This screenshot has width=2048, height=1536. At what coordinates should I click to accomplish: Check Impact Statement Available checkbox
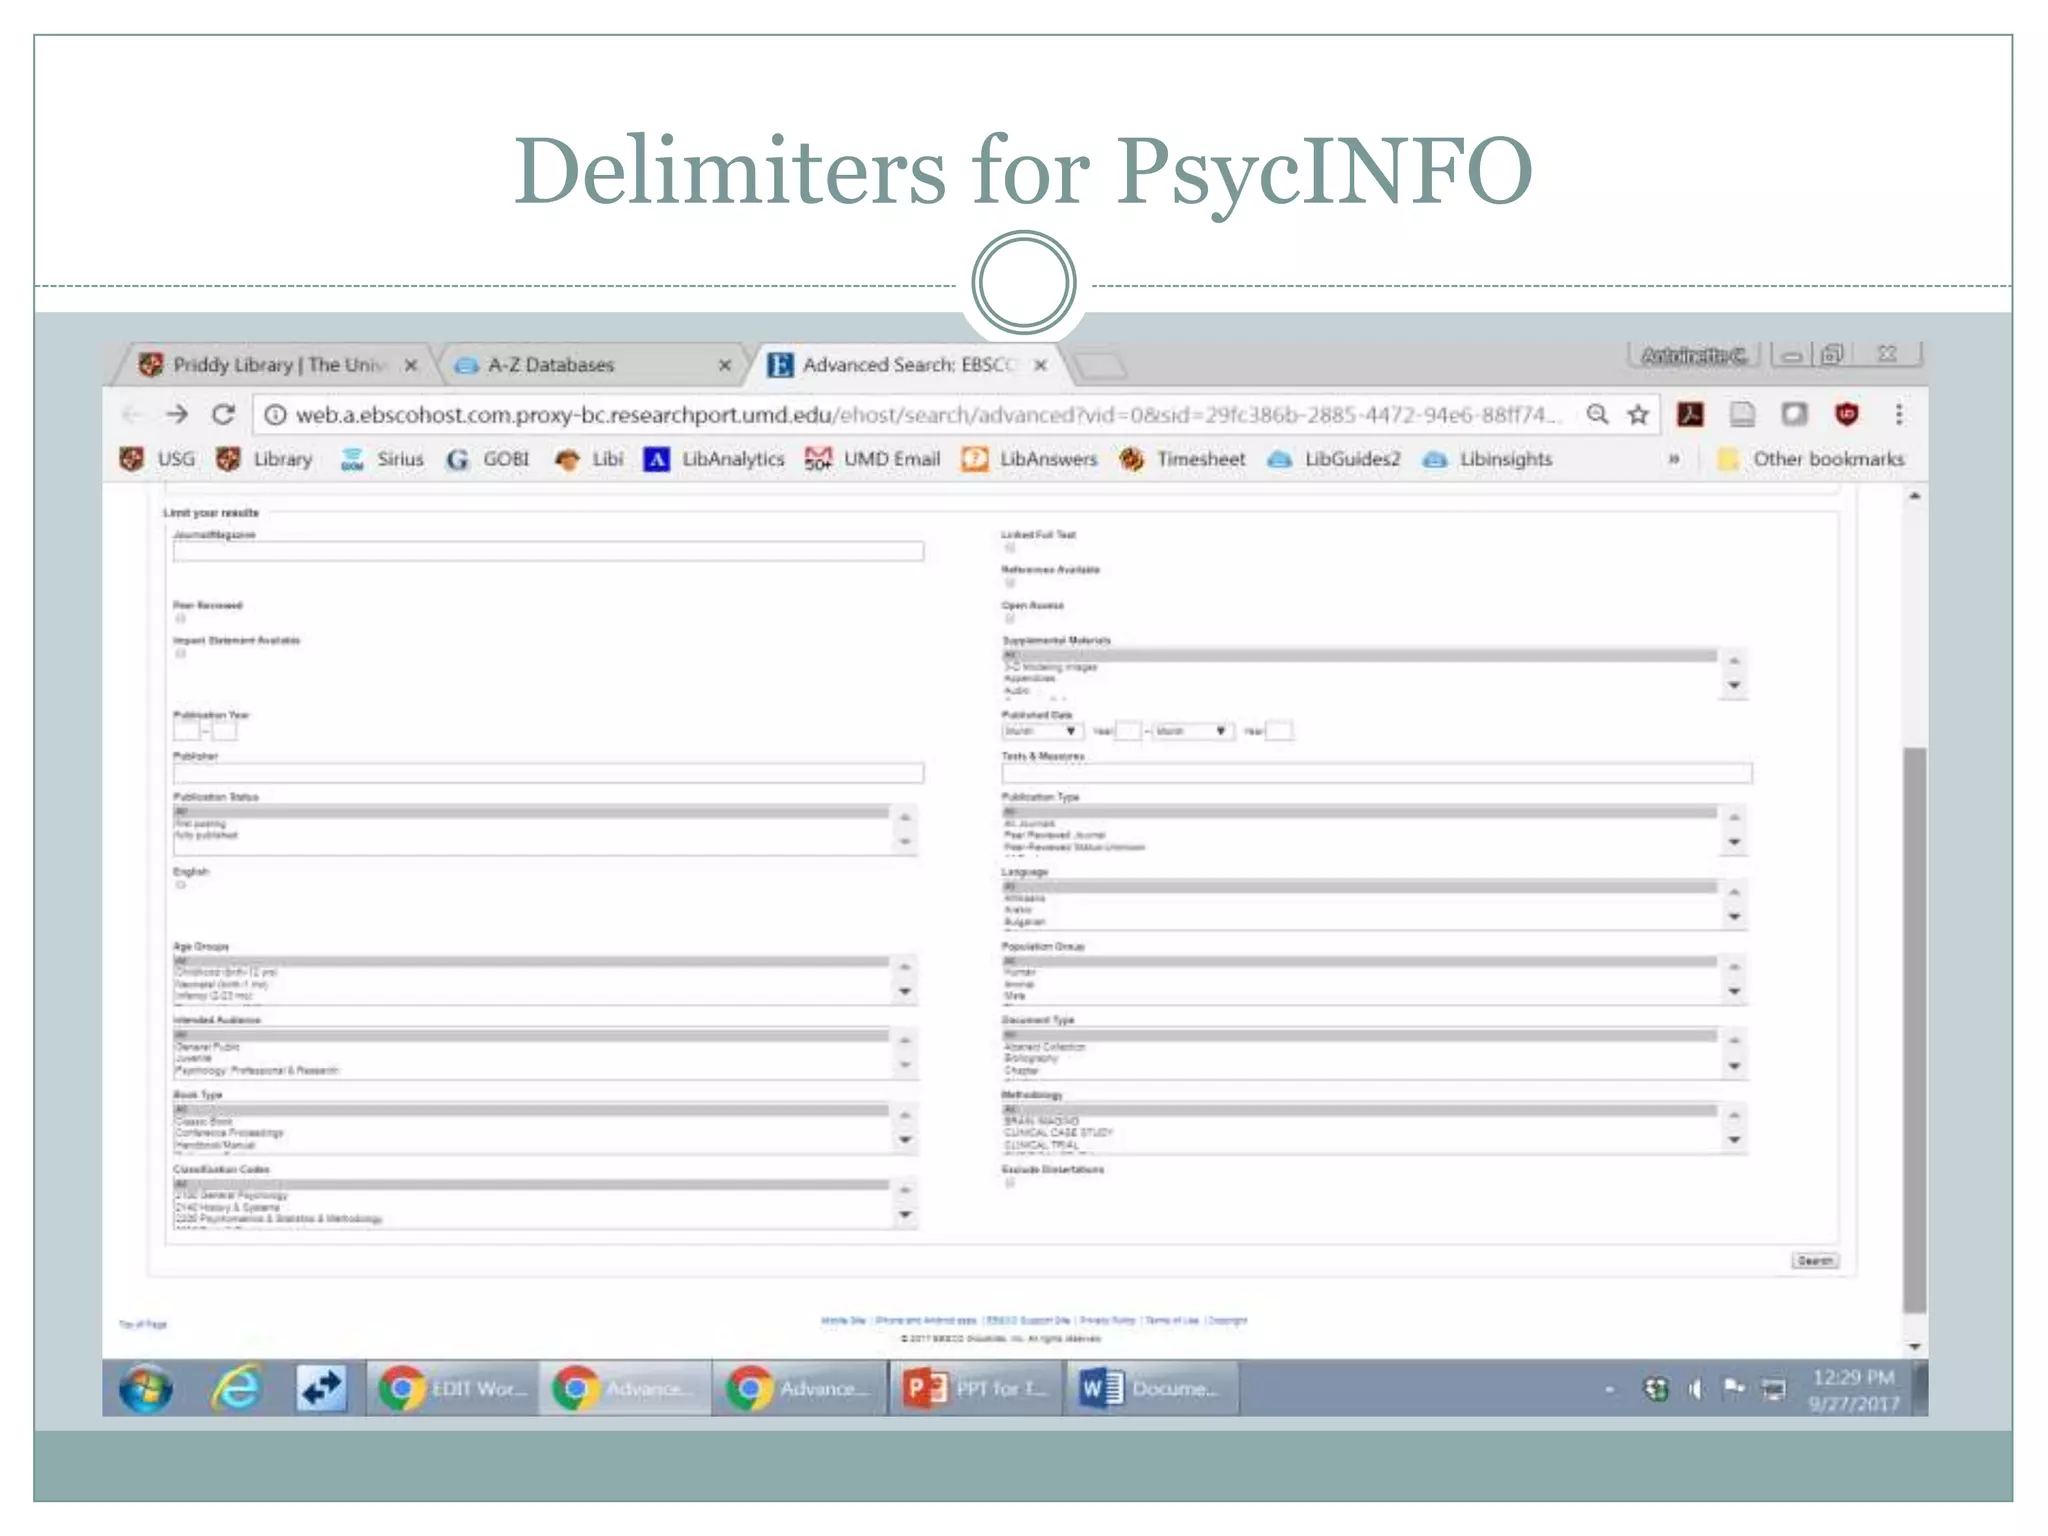pos(181,653)
